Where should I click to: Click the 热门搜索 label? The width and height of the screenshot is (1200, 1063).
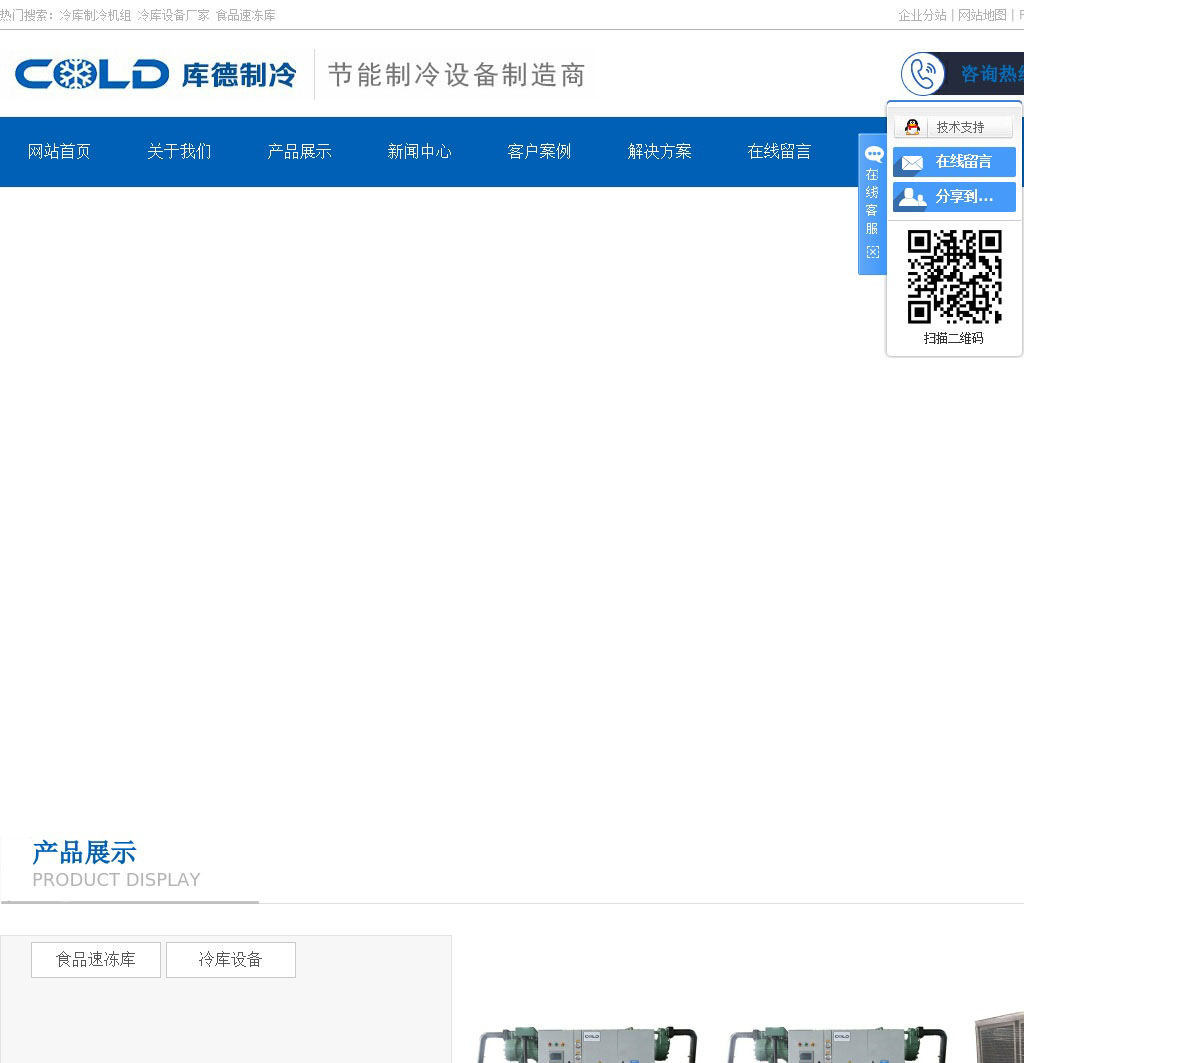point(26,15)
